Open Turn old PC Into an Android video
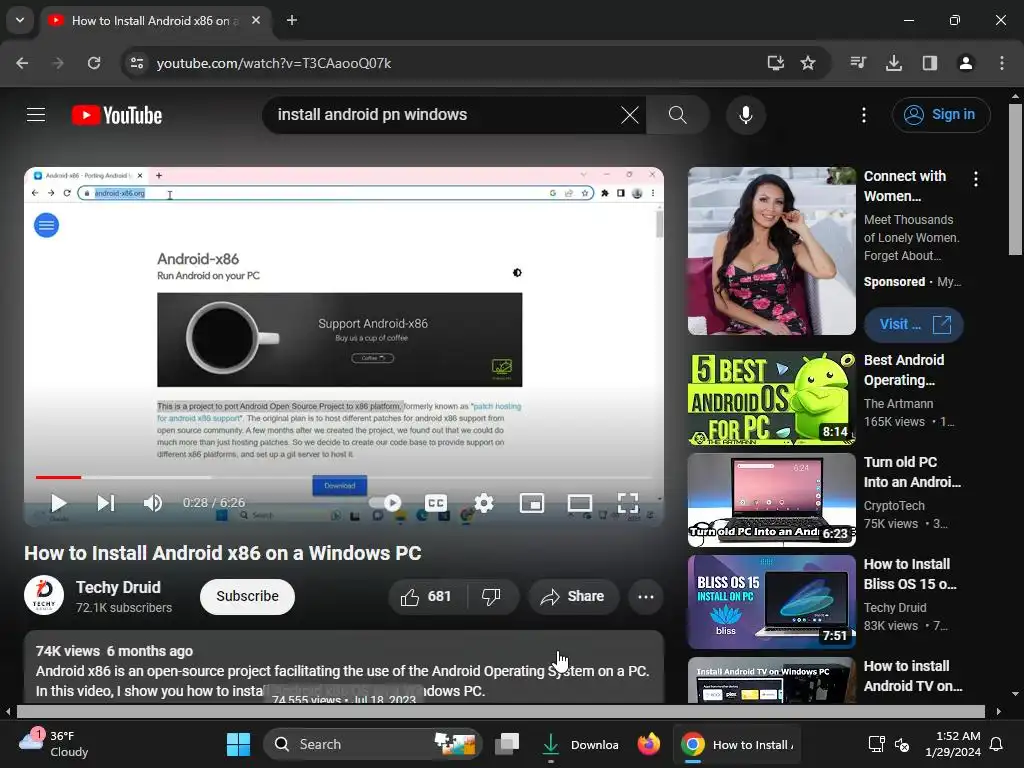1024x768 pixels. point(771,500)
